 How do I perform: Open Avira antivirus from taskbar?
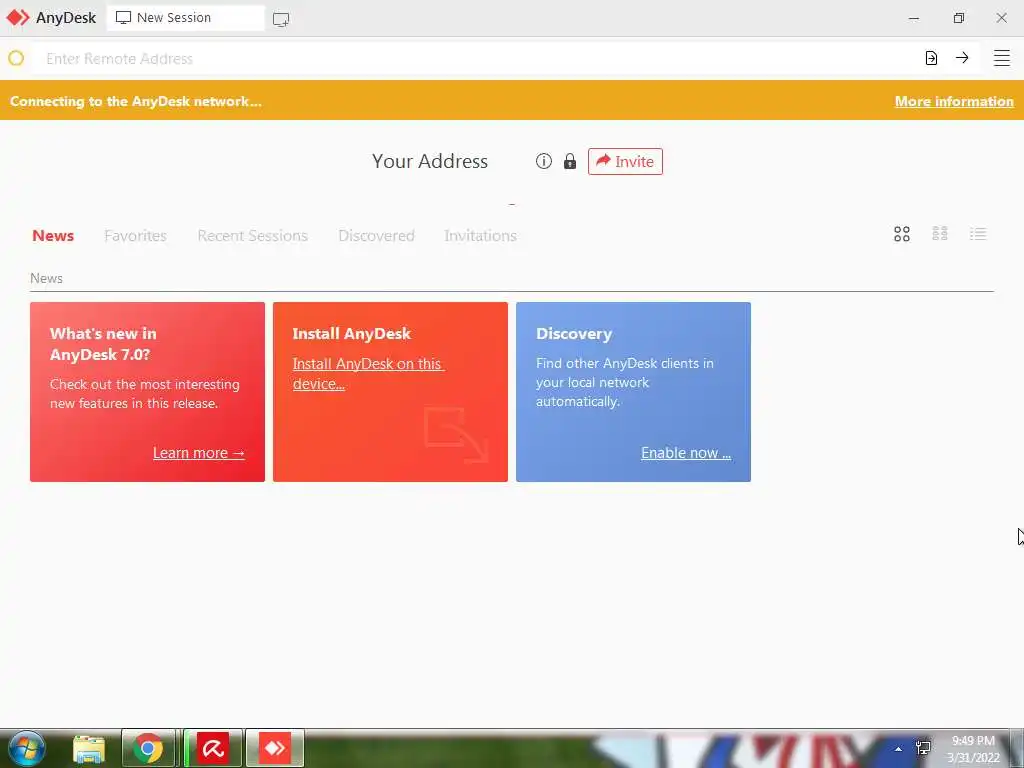[213, 748]
